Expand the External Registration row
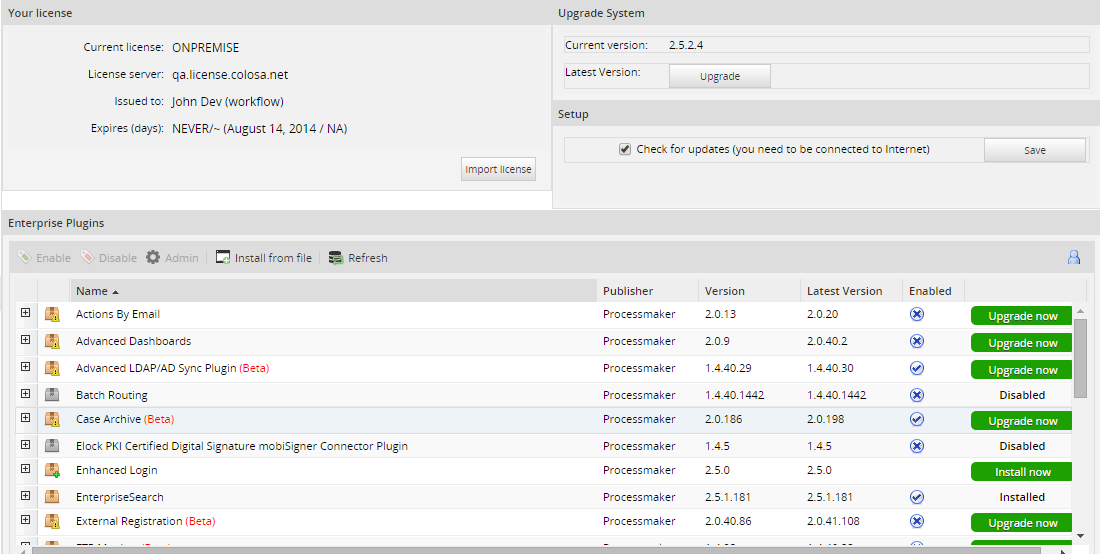Screen dimensions: 1100x554 click(26, 521)
